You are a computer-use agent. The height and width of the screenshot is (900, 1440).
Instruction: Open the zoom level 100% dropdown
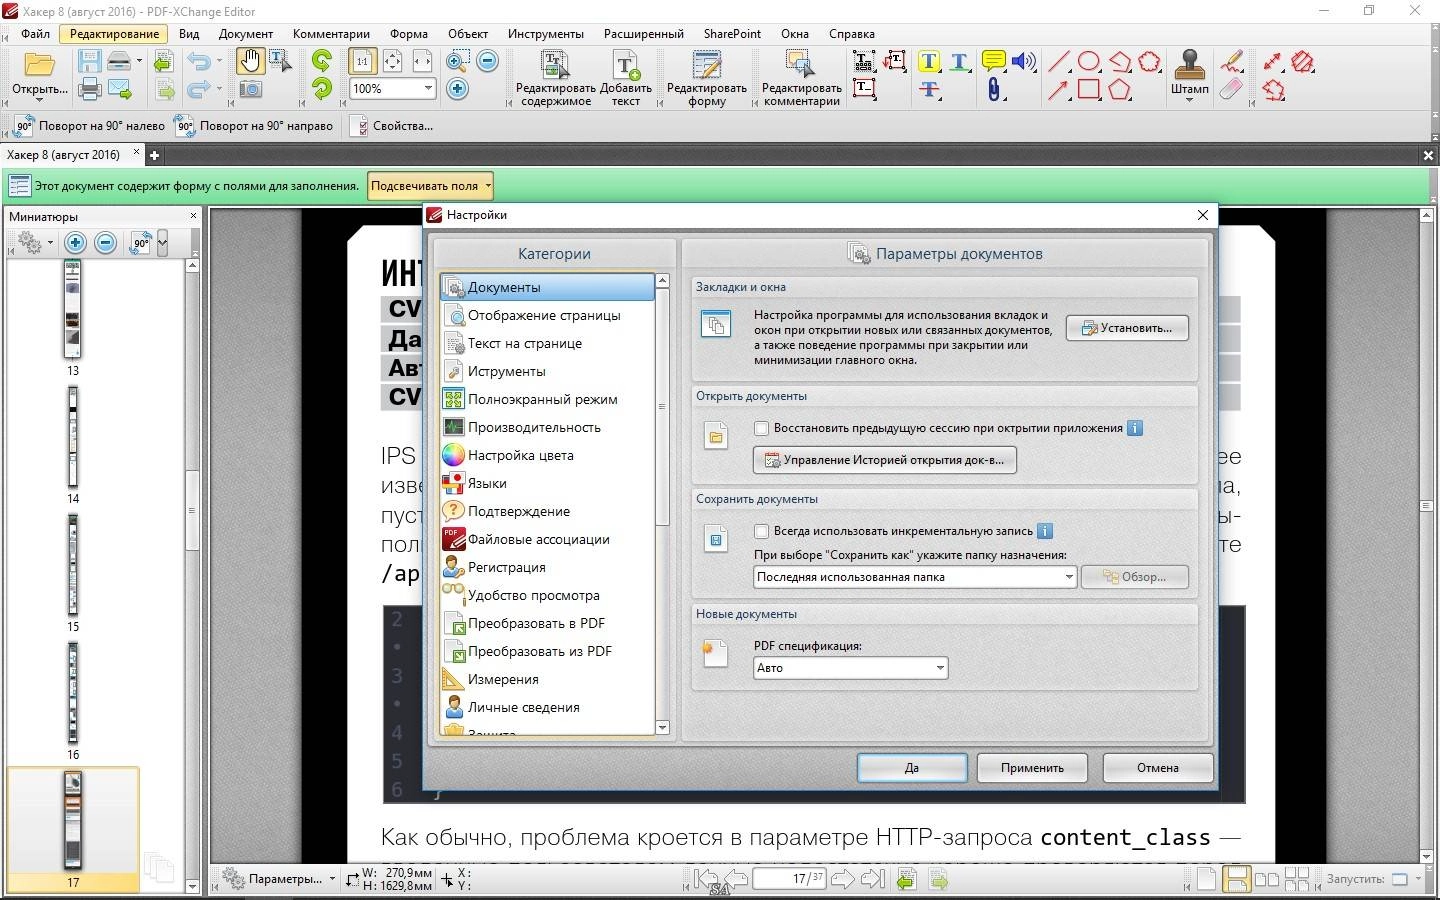[428, 89]
